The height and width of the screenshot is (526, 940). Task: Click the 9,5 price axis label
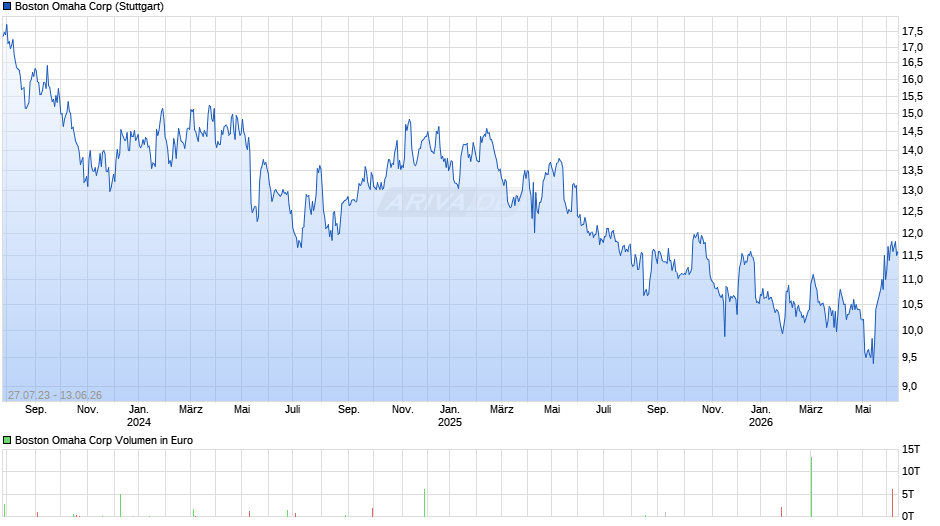click(909, 357)
